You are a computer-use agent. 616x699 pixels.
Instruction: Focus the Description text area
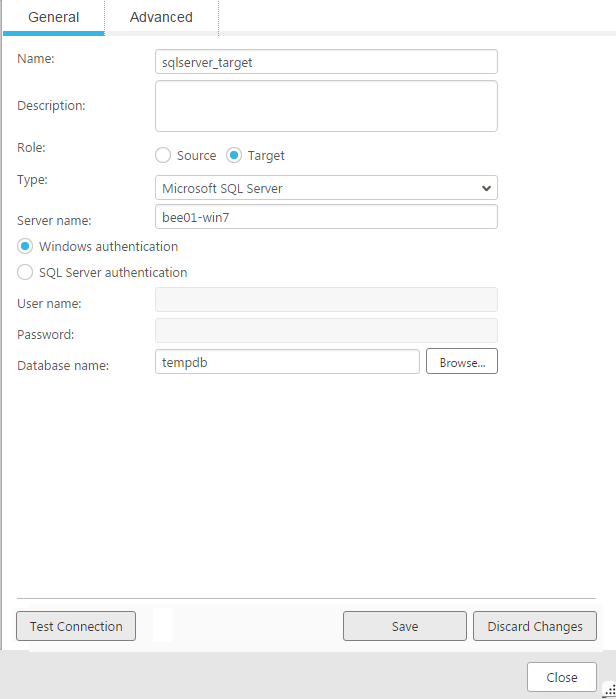(326, 106)
